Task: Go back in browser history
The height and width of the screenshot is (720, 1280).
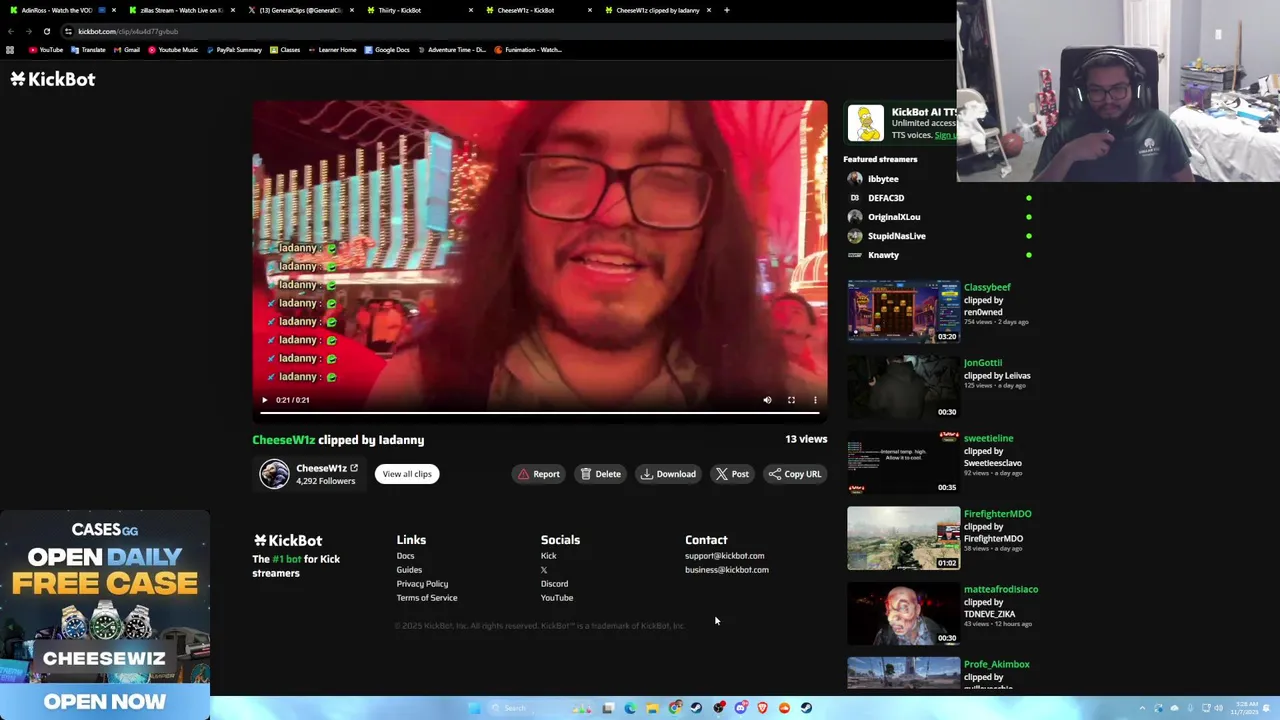Action: pyautogui.click(x=11, y=31)
